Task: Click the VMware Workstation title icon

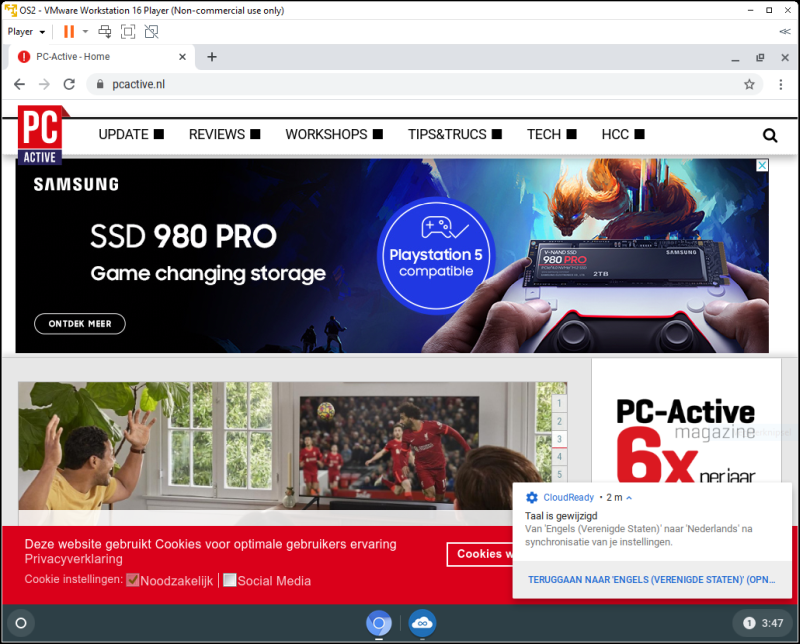Action: coord(10,10)
